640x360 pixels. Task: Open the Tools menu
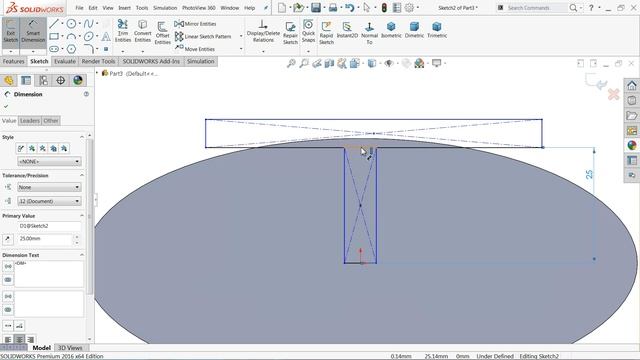142,8
